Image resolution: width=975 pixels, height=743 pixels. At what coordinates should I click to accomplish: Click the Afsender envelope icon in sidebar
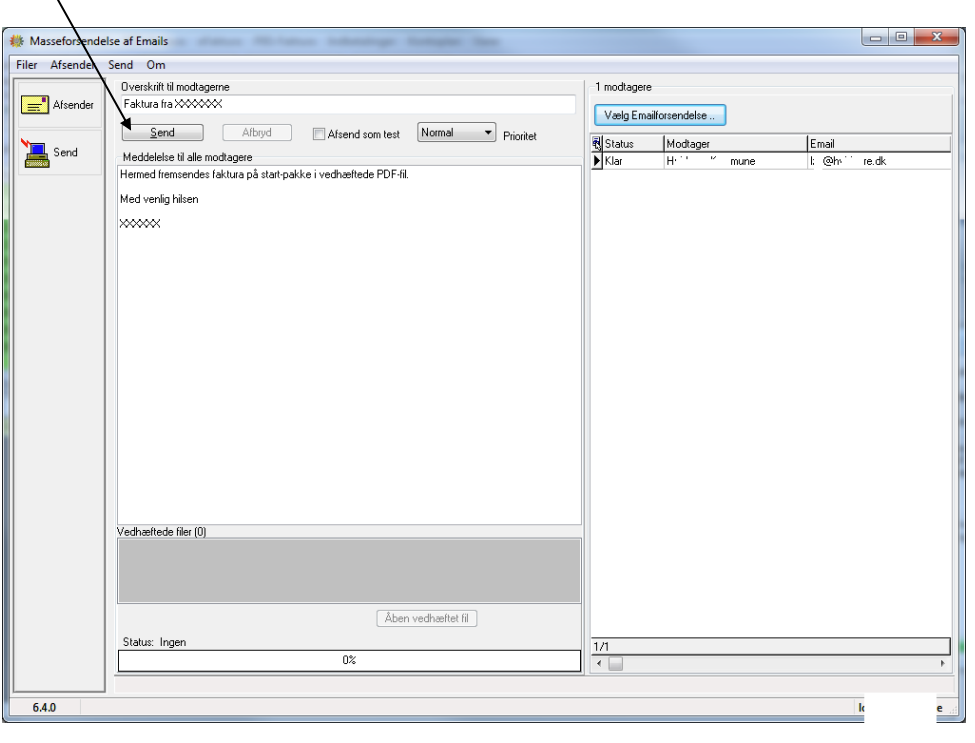coord(34,104)
